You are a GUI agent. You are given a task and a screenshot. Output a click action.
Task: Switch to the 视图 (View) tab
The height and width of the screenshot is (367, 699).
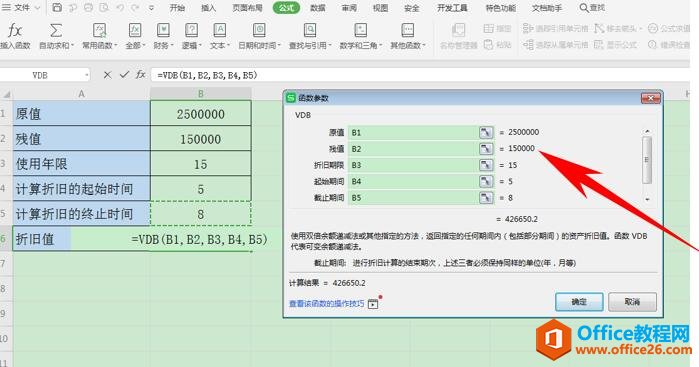(380, 8)
